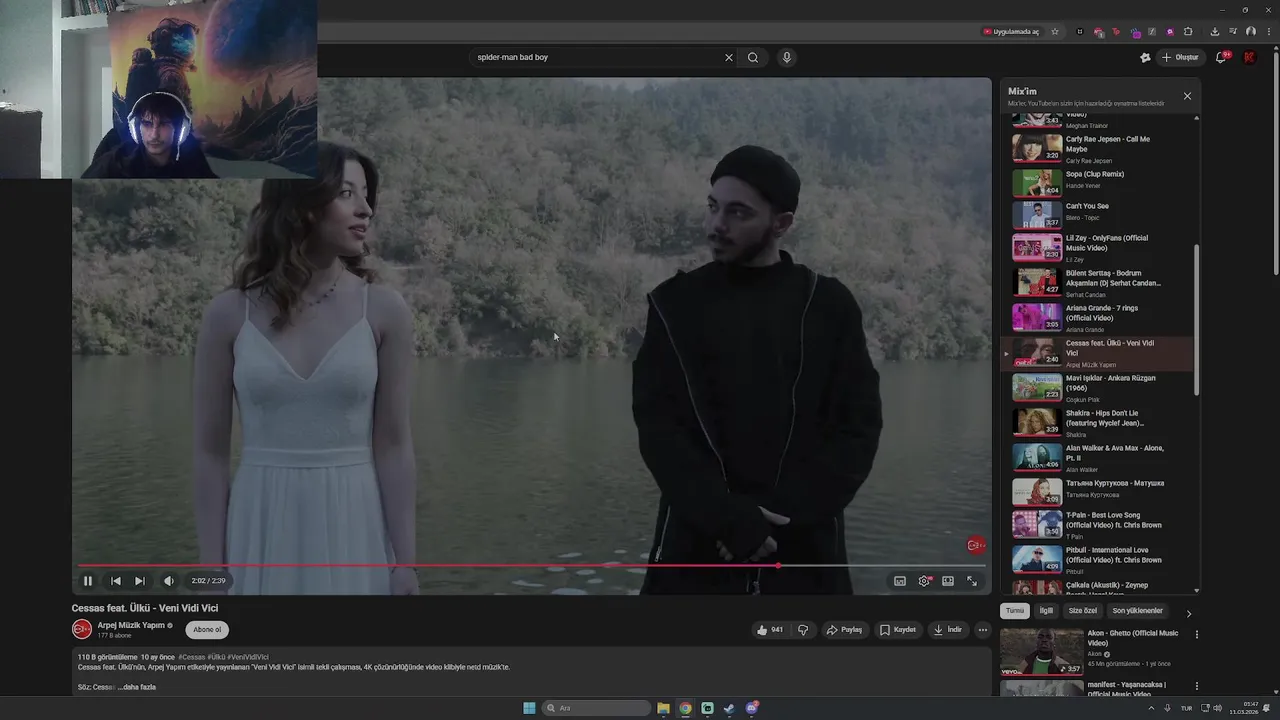
Task: Open browser extensions puzzle icon
Action: click(1188, 32)
